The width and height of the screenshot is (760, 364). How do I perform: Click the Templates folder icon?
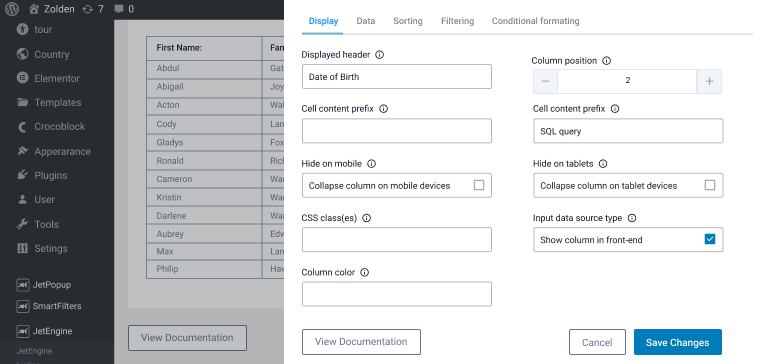click(22, 102)
